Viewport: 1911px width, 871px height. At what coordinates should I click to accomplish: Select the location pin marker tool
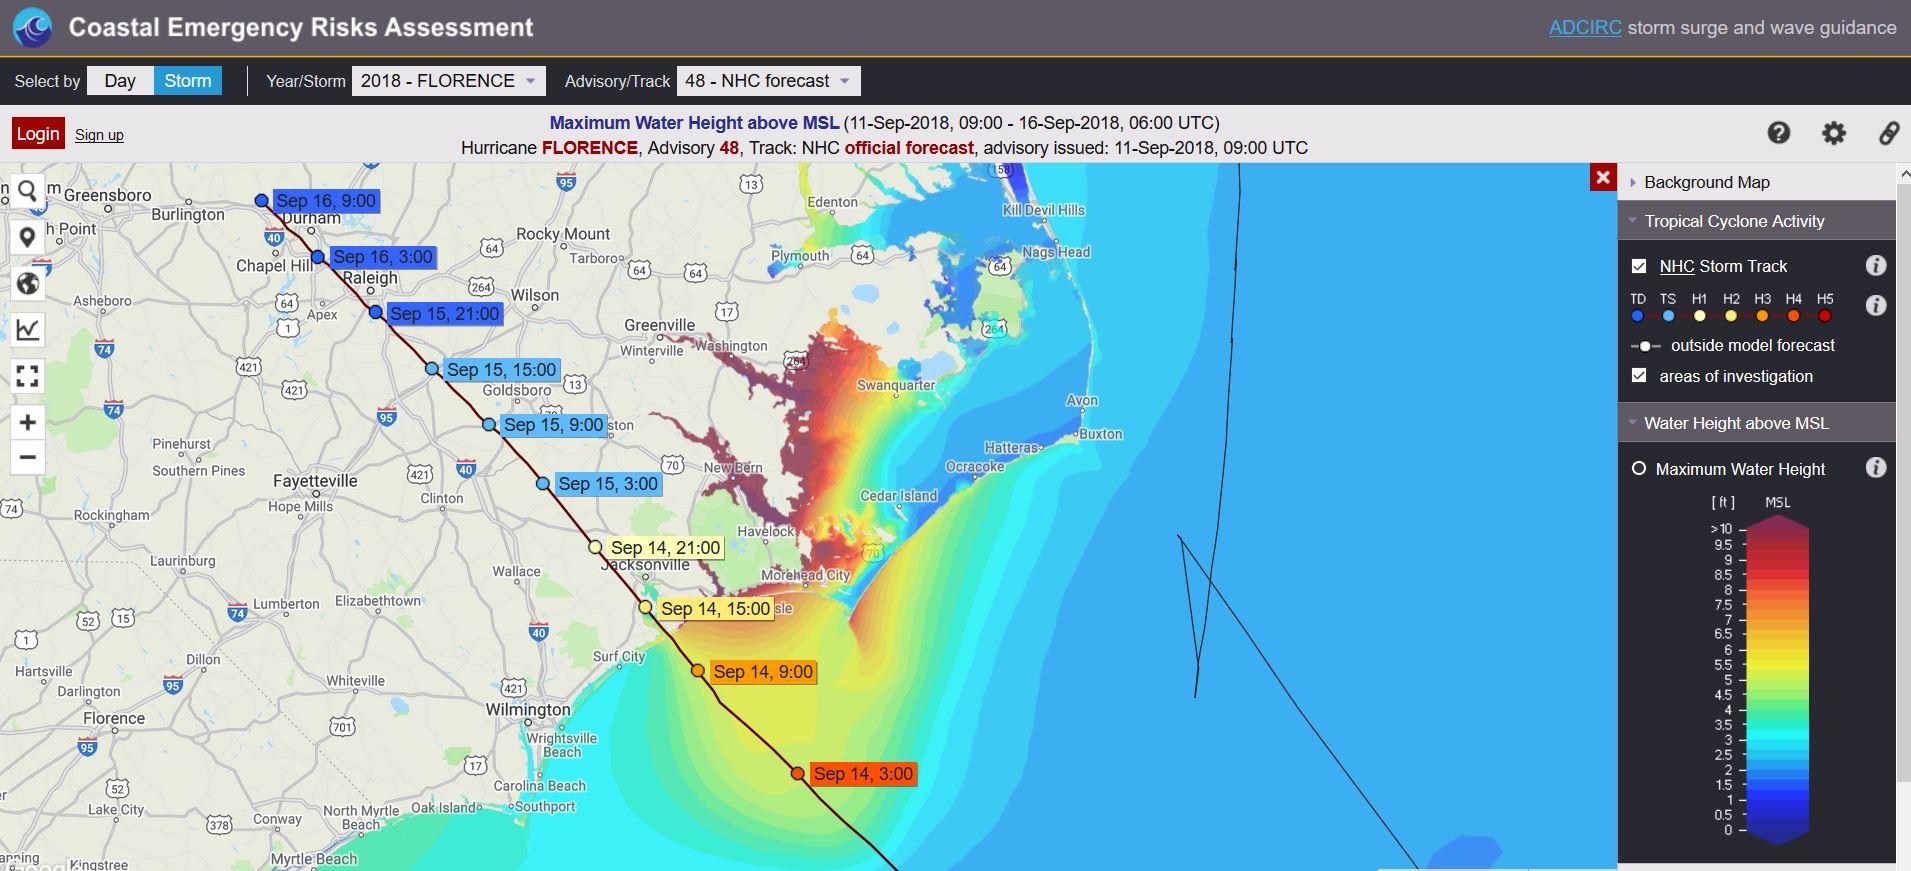coord(28,237)
